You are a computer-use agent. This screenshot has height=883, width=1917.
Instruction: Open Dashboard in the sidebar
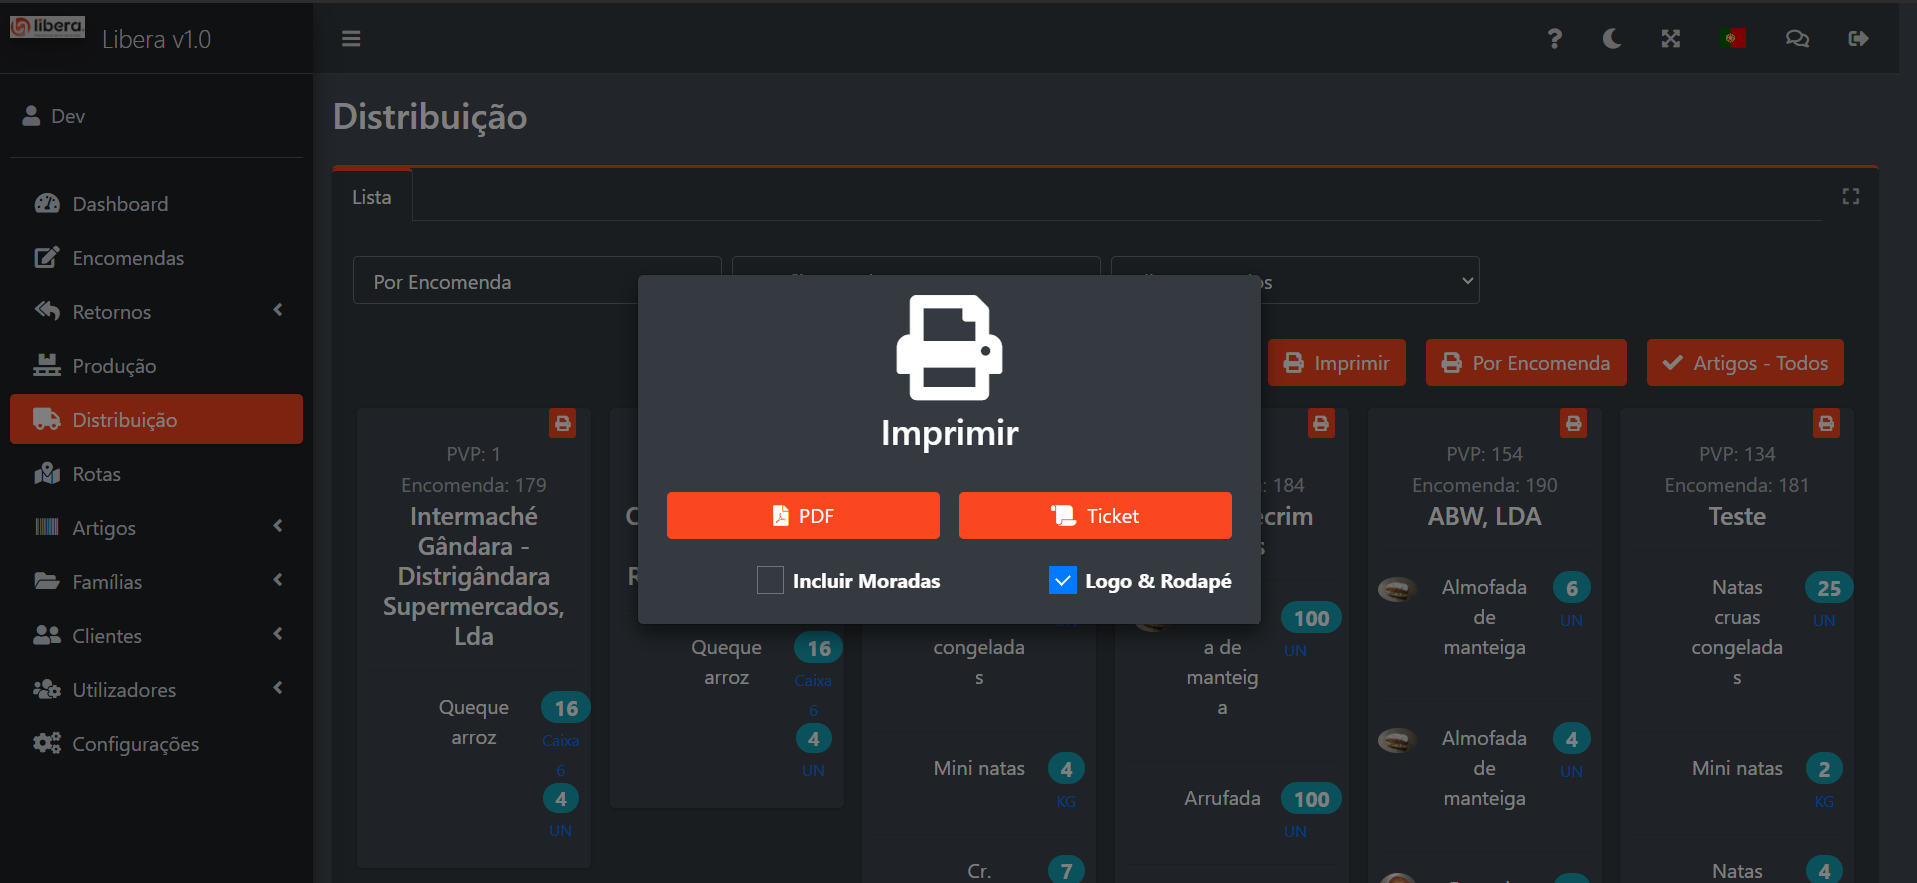click(120, 204)
